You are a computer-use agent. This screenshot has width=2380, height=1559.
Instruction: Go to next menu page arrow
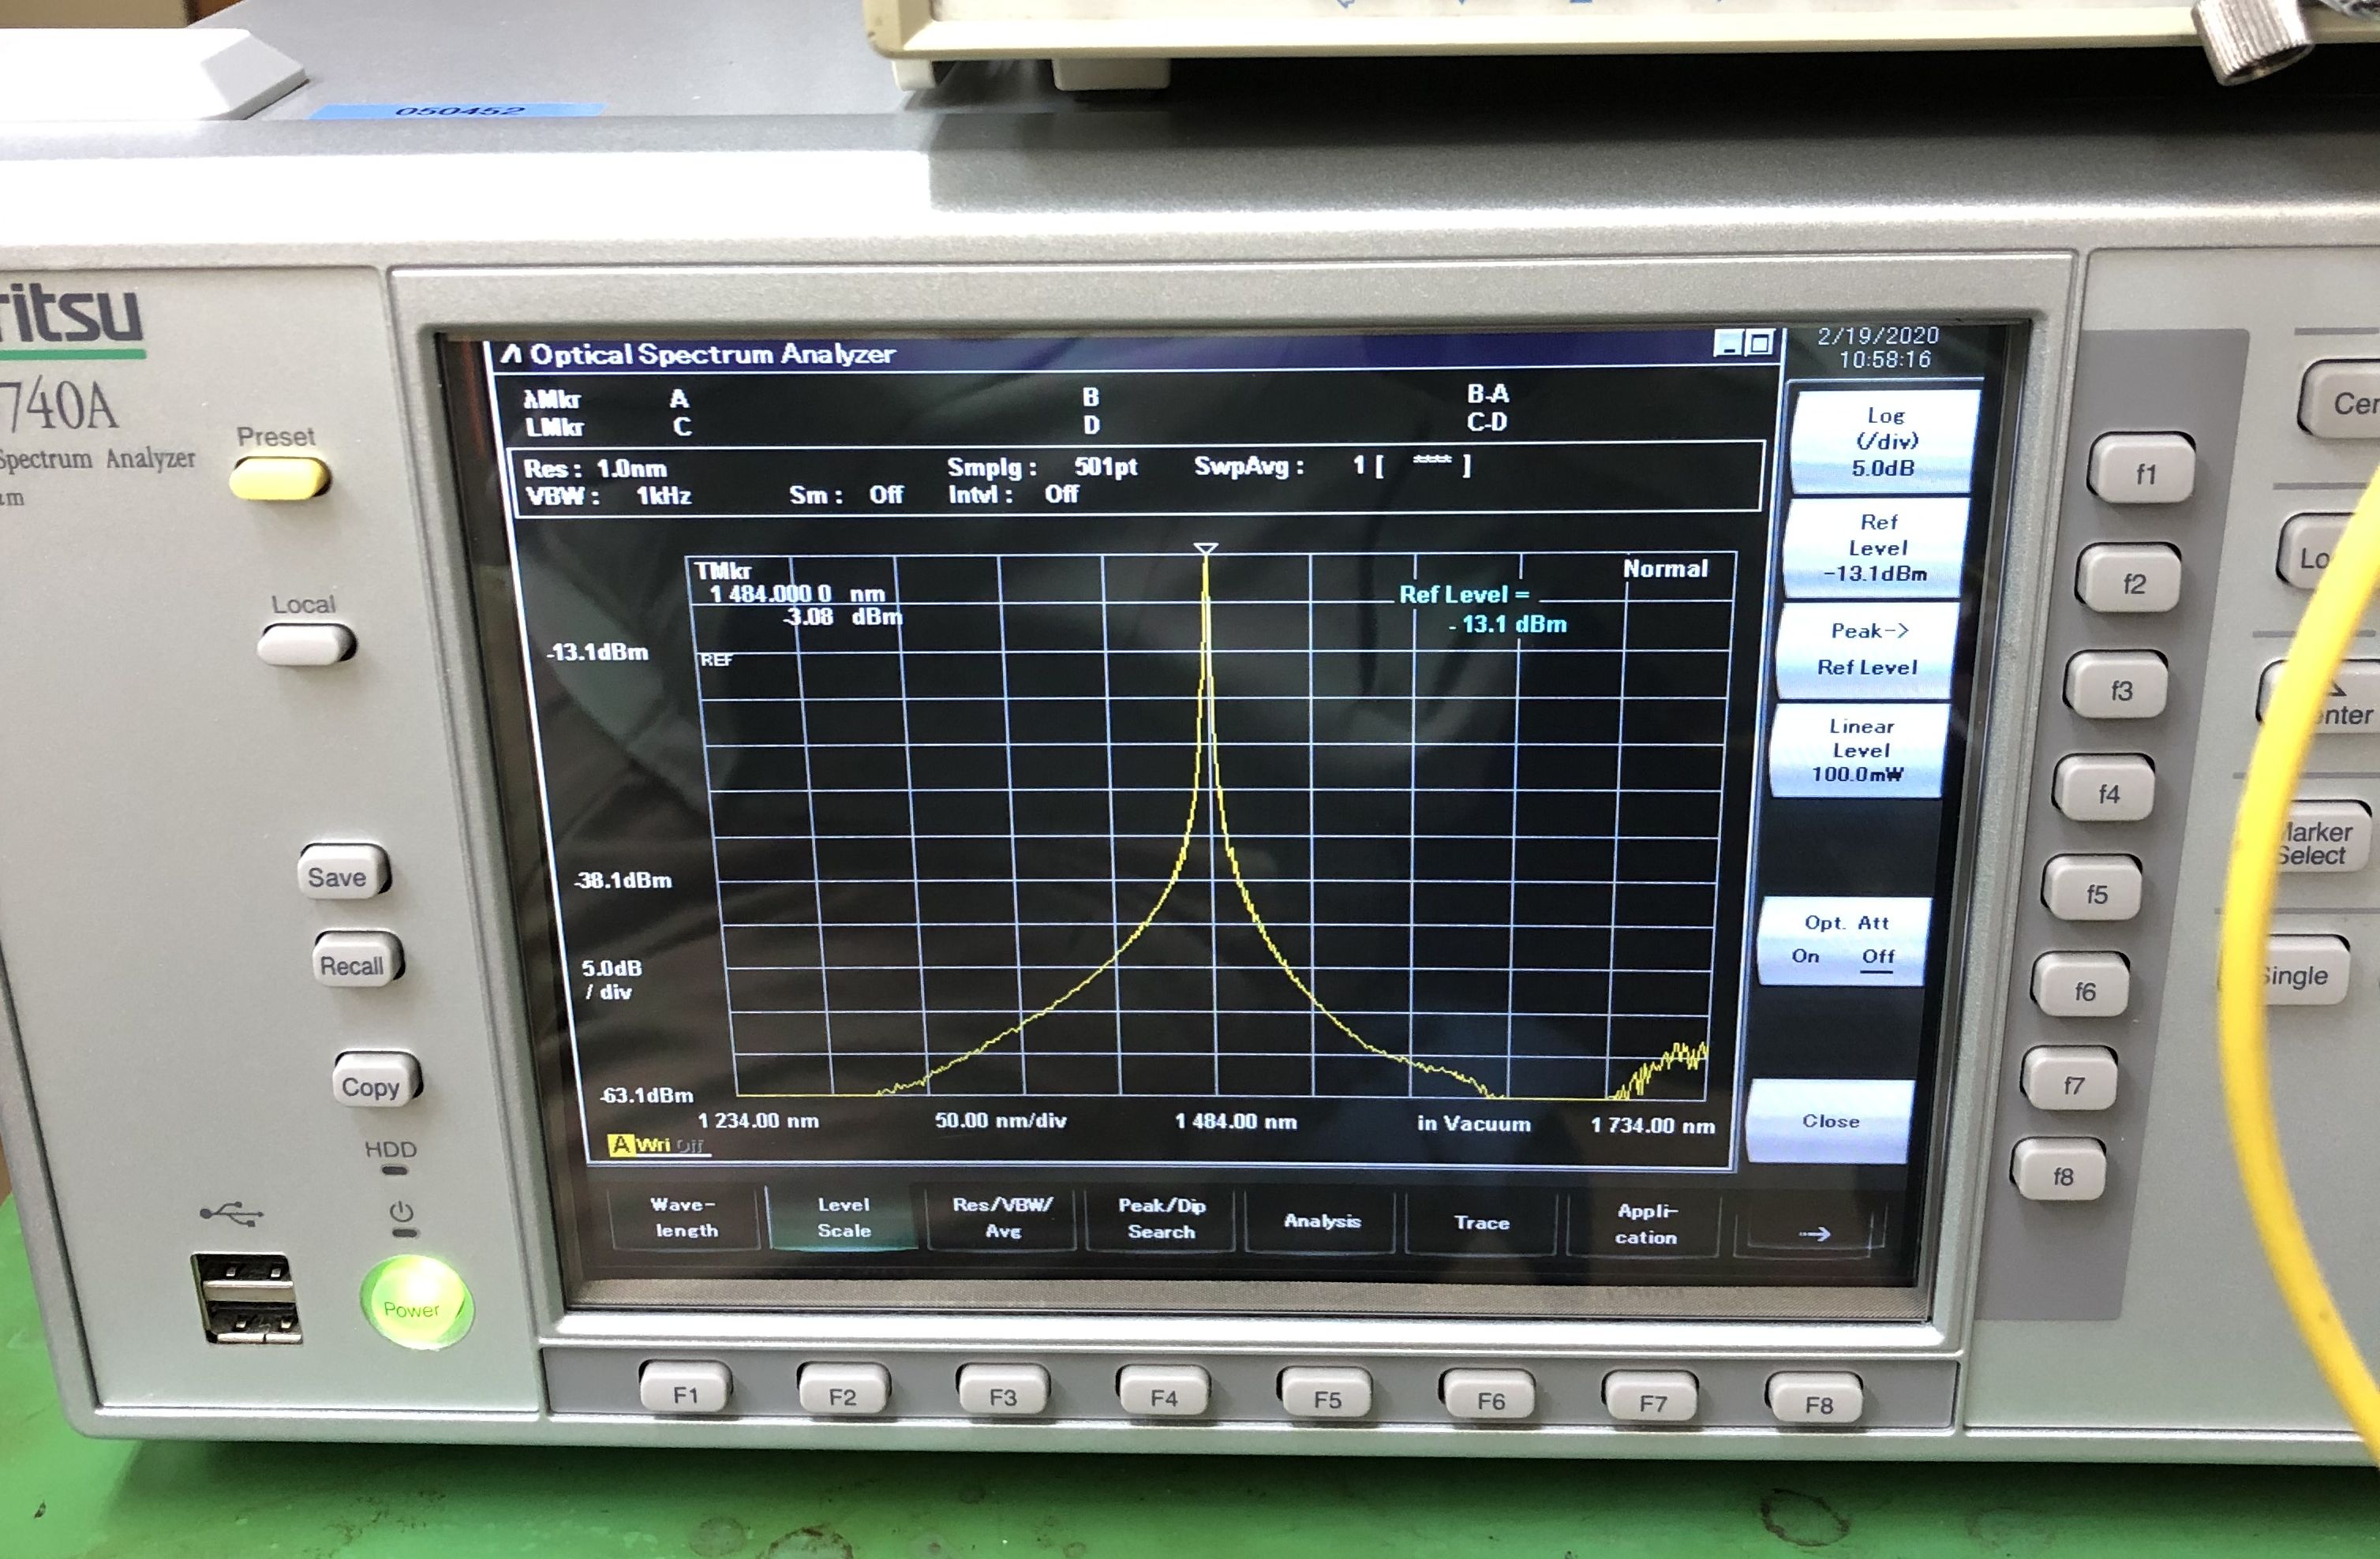tap(1812, 1232)
